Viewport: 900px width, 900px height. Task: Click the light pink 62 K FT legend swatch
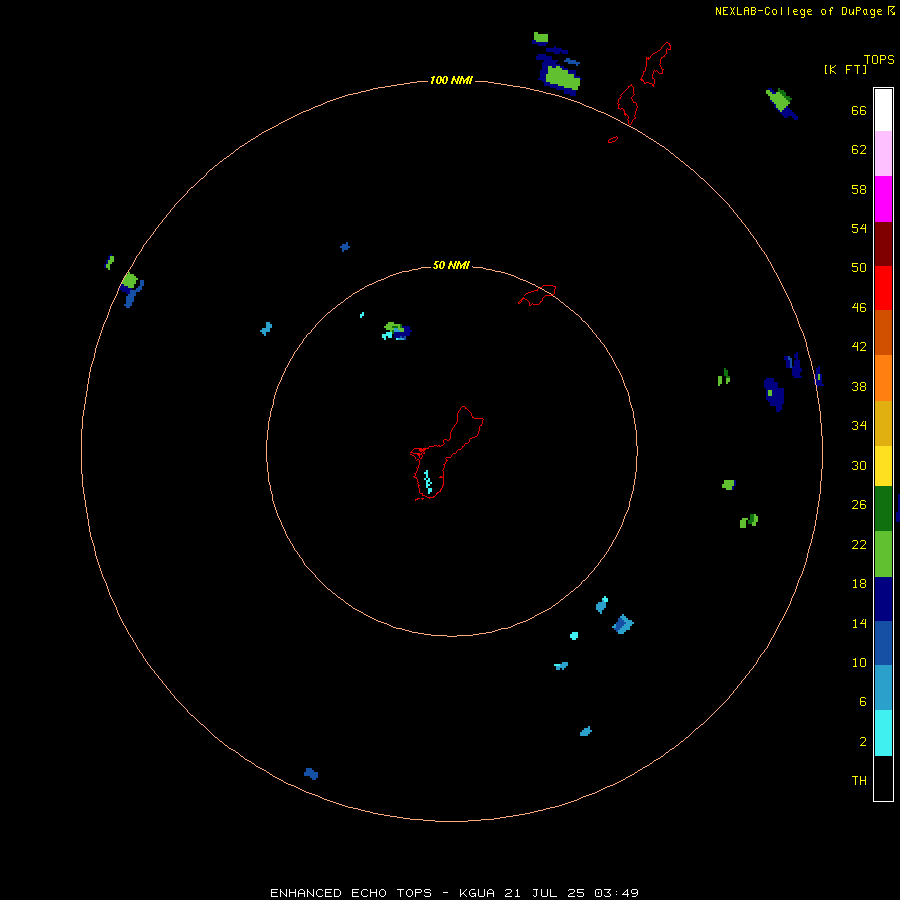tap(883, 153)
